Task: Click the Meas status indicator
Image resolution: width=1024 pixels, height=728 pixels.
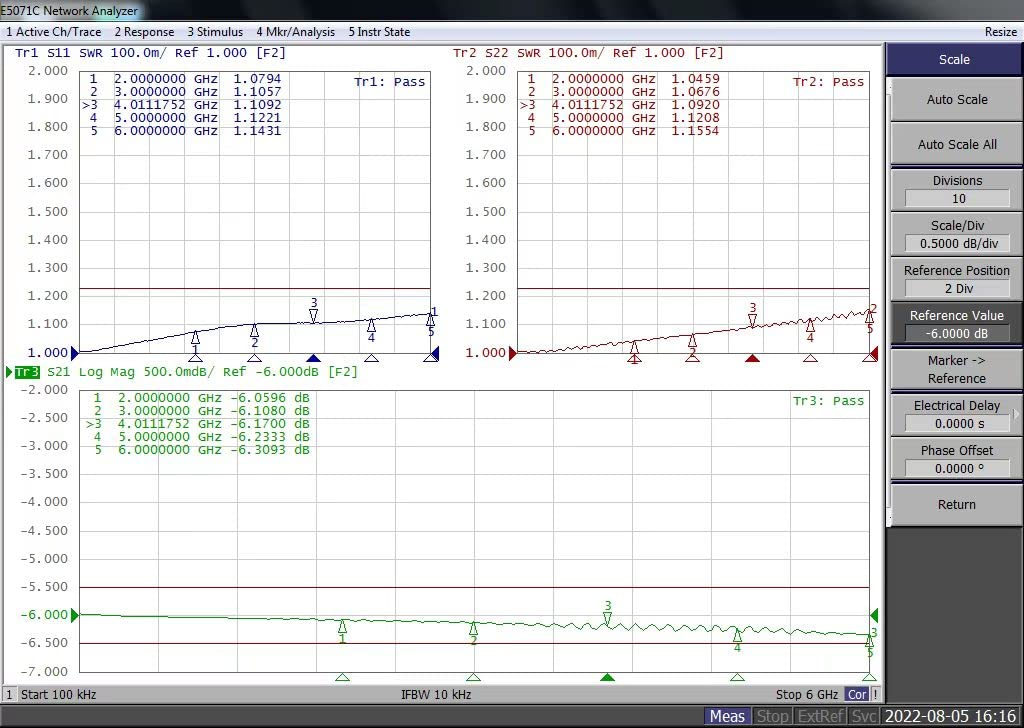Action: pyautogui.click(x=727, y=716)
